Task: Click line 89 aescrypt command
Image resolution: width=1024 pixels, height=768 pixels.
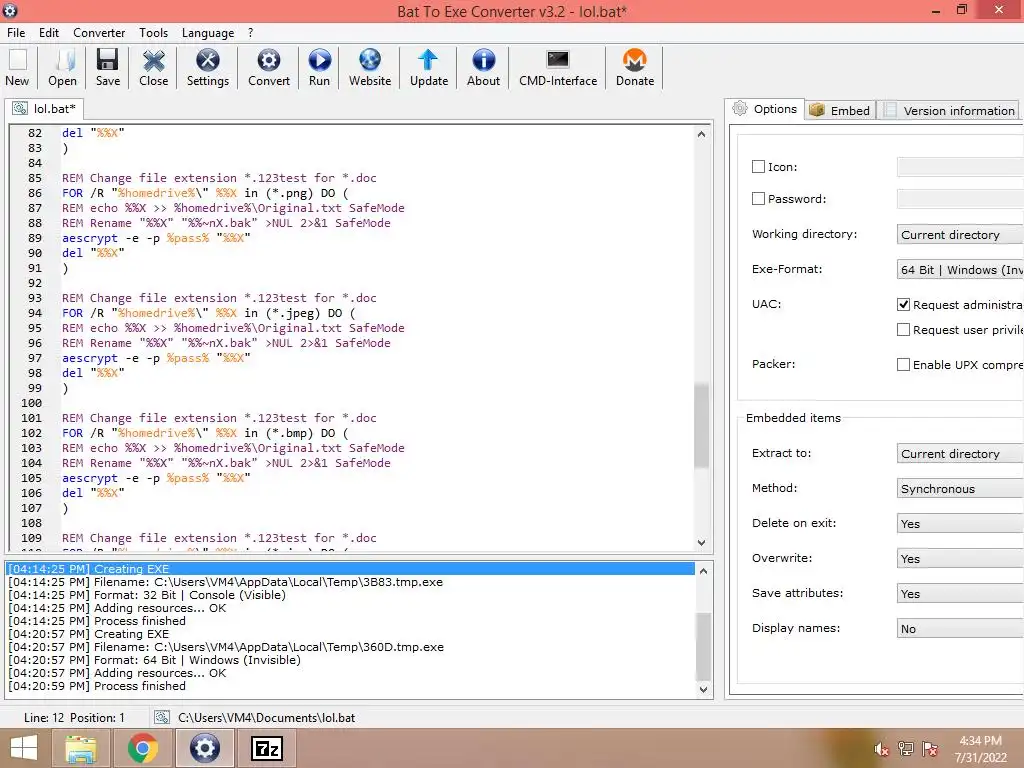Action: tap(156, 238)
